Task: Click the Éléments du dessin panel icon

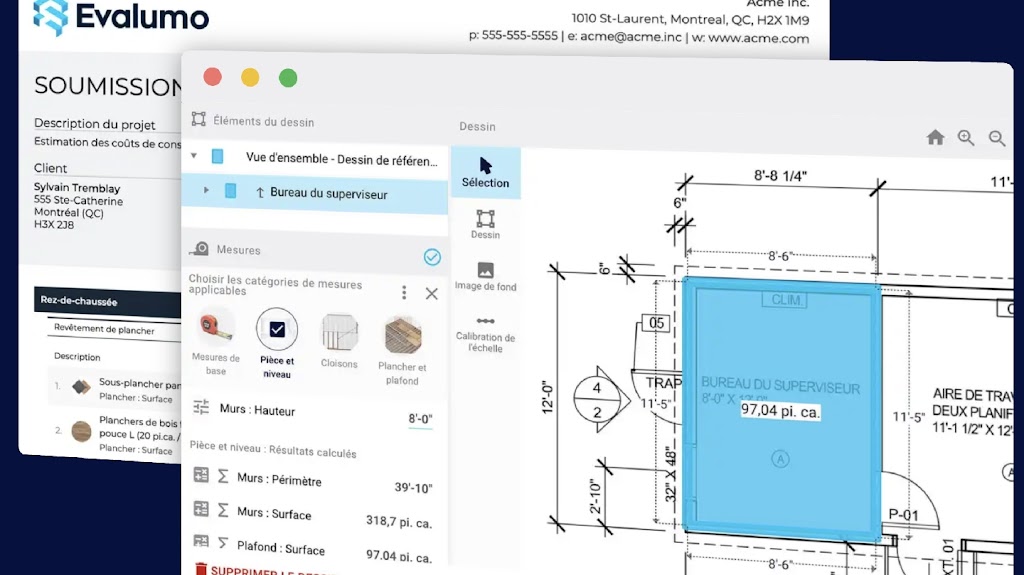Action: pyautogui.click(x=199, y=119)
